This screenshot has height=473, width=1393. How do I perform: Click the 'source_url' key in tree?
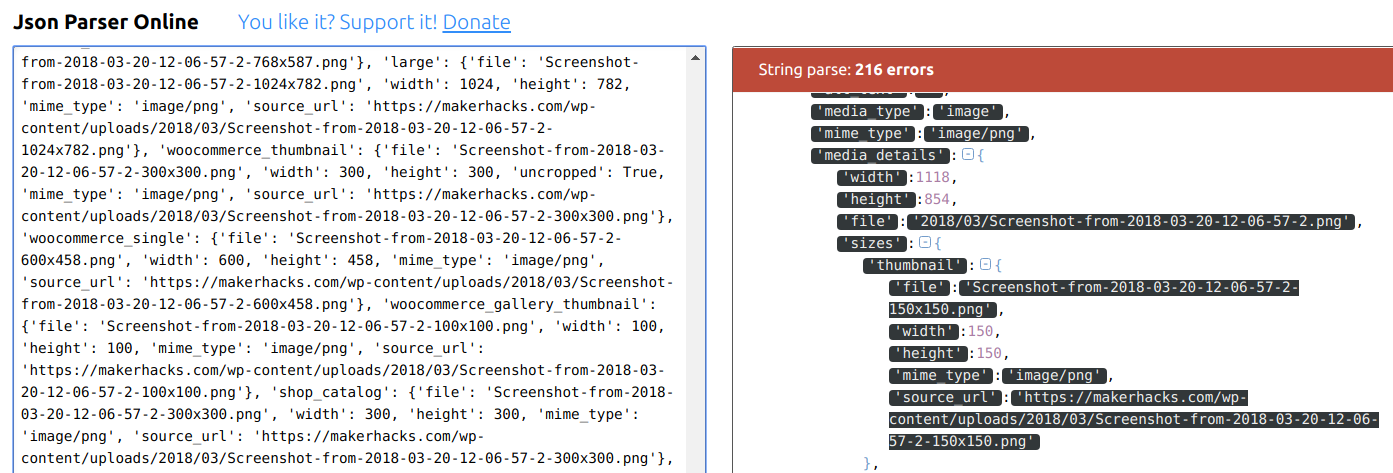point(945,397)
